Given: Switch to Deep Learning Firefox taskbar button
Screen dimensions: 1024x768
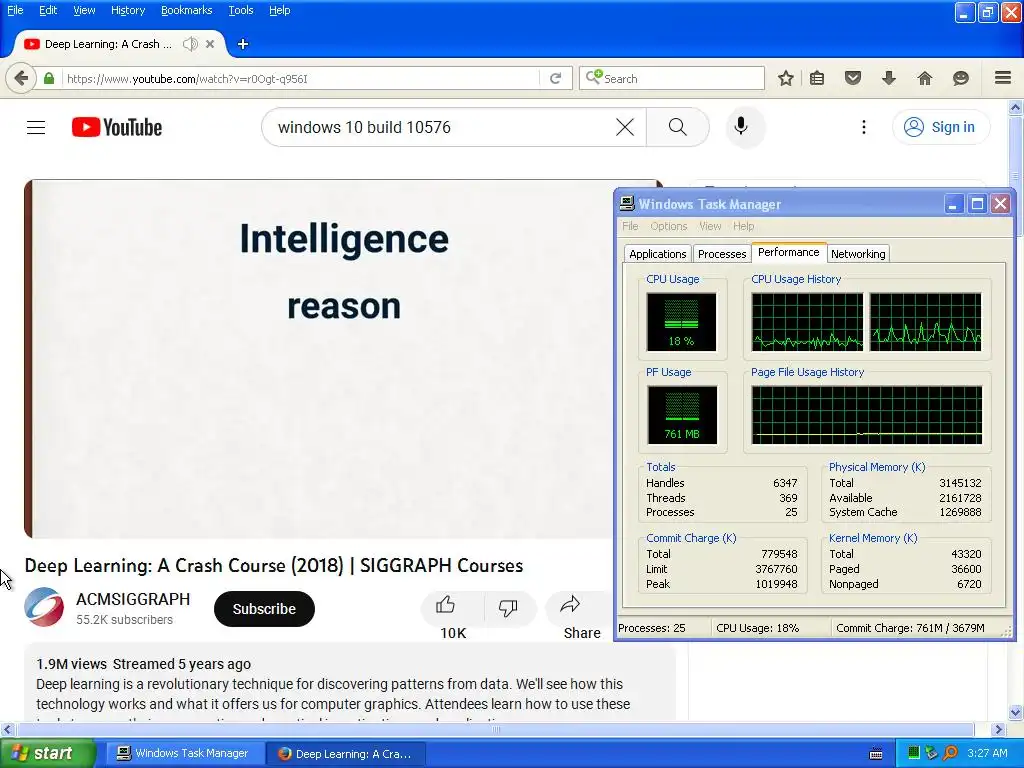Looking at the screenshot, I should click(x=347, y=753).
